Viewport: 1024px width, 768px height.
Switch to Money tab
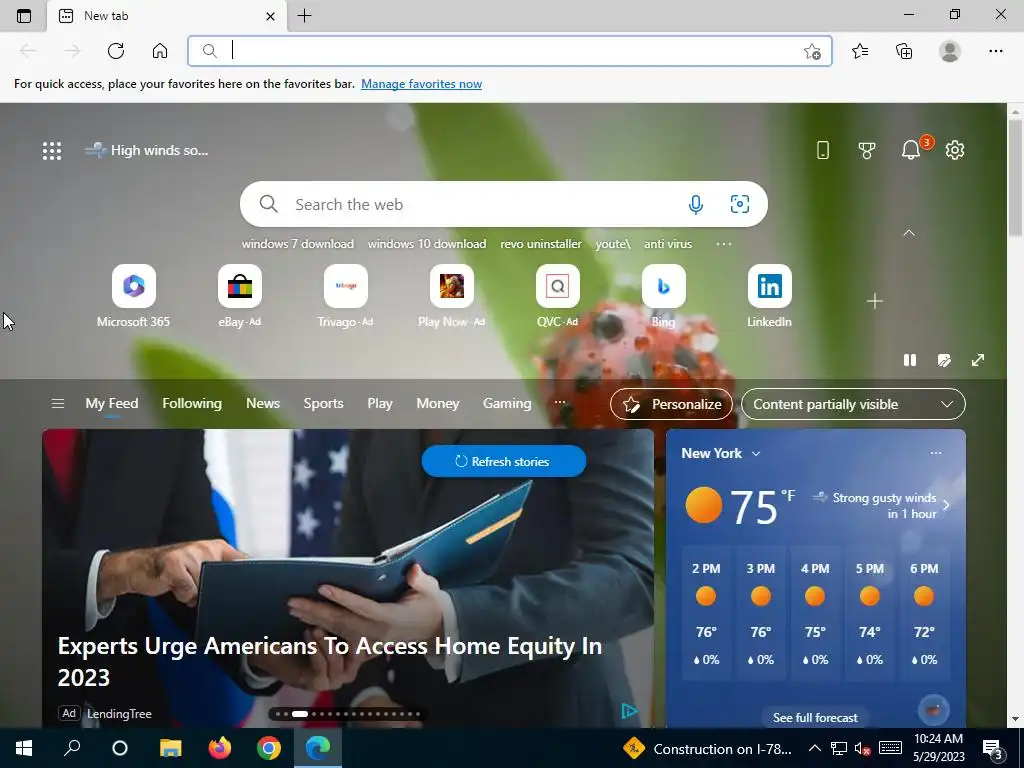point(438,404)
